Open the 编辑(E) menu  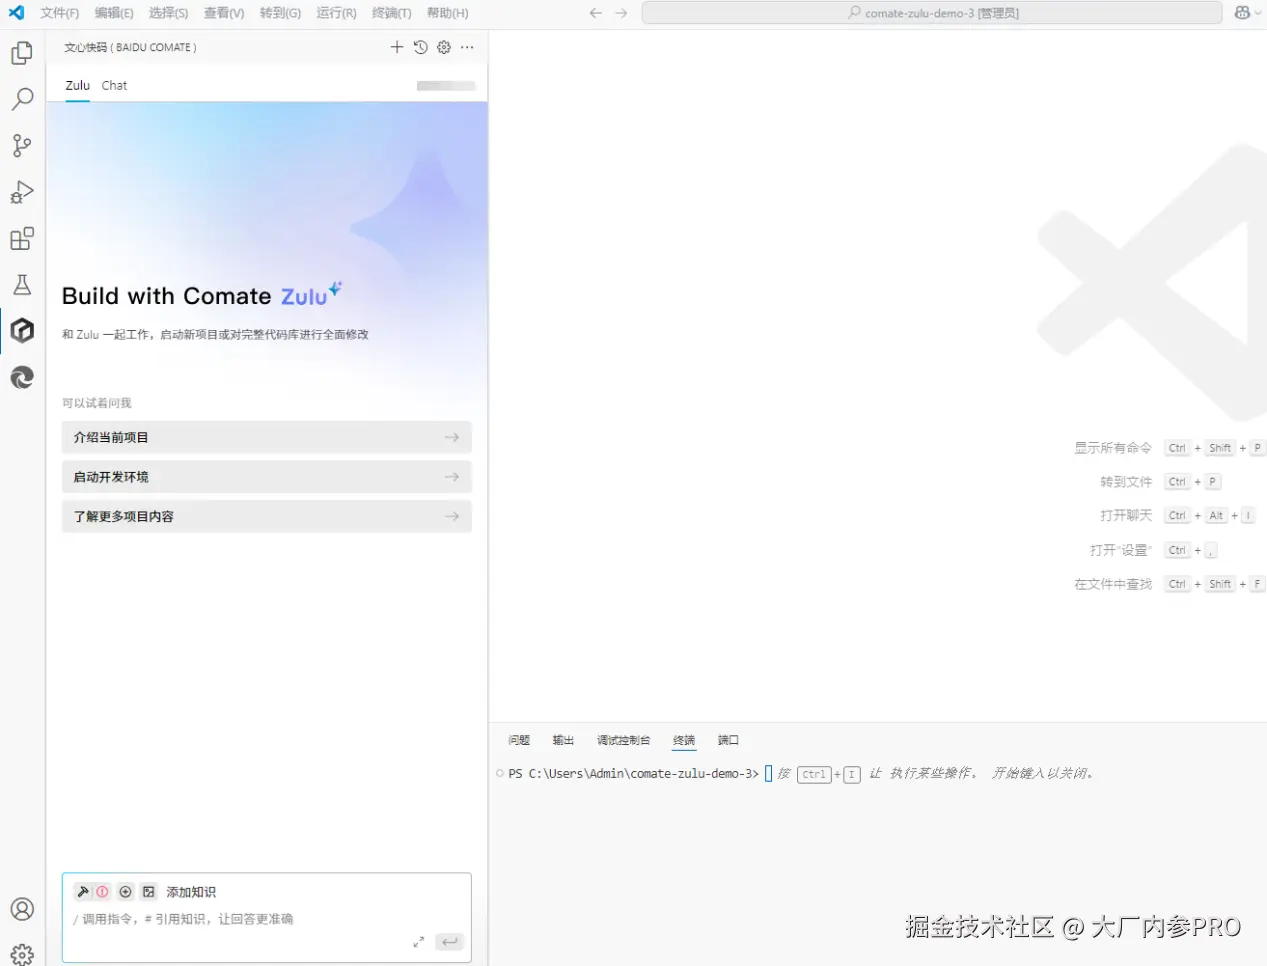114,13
